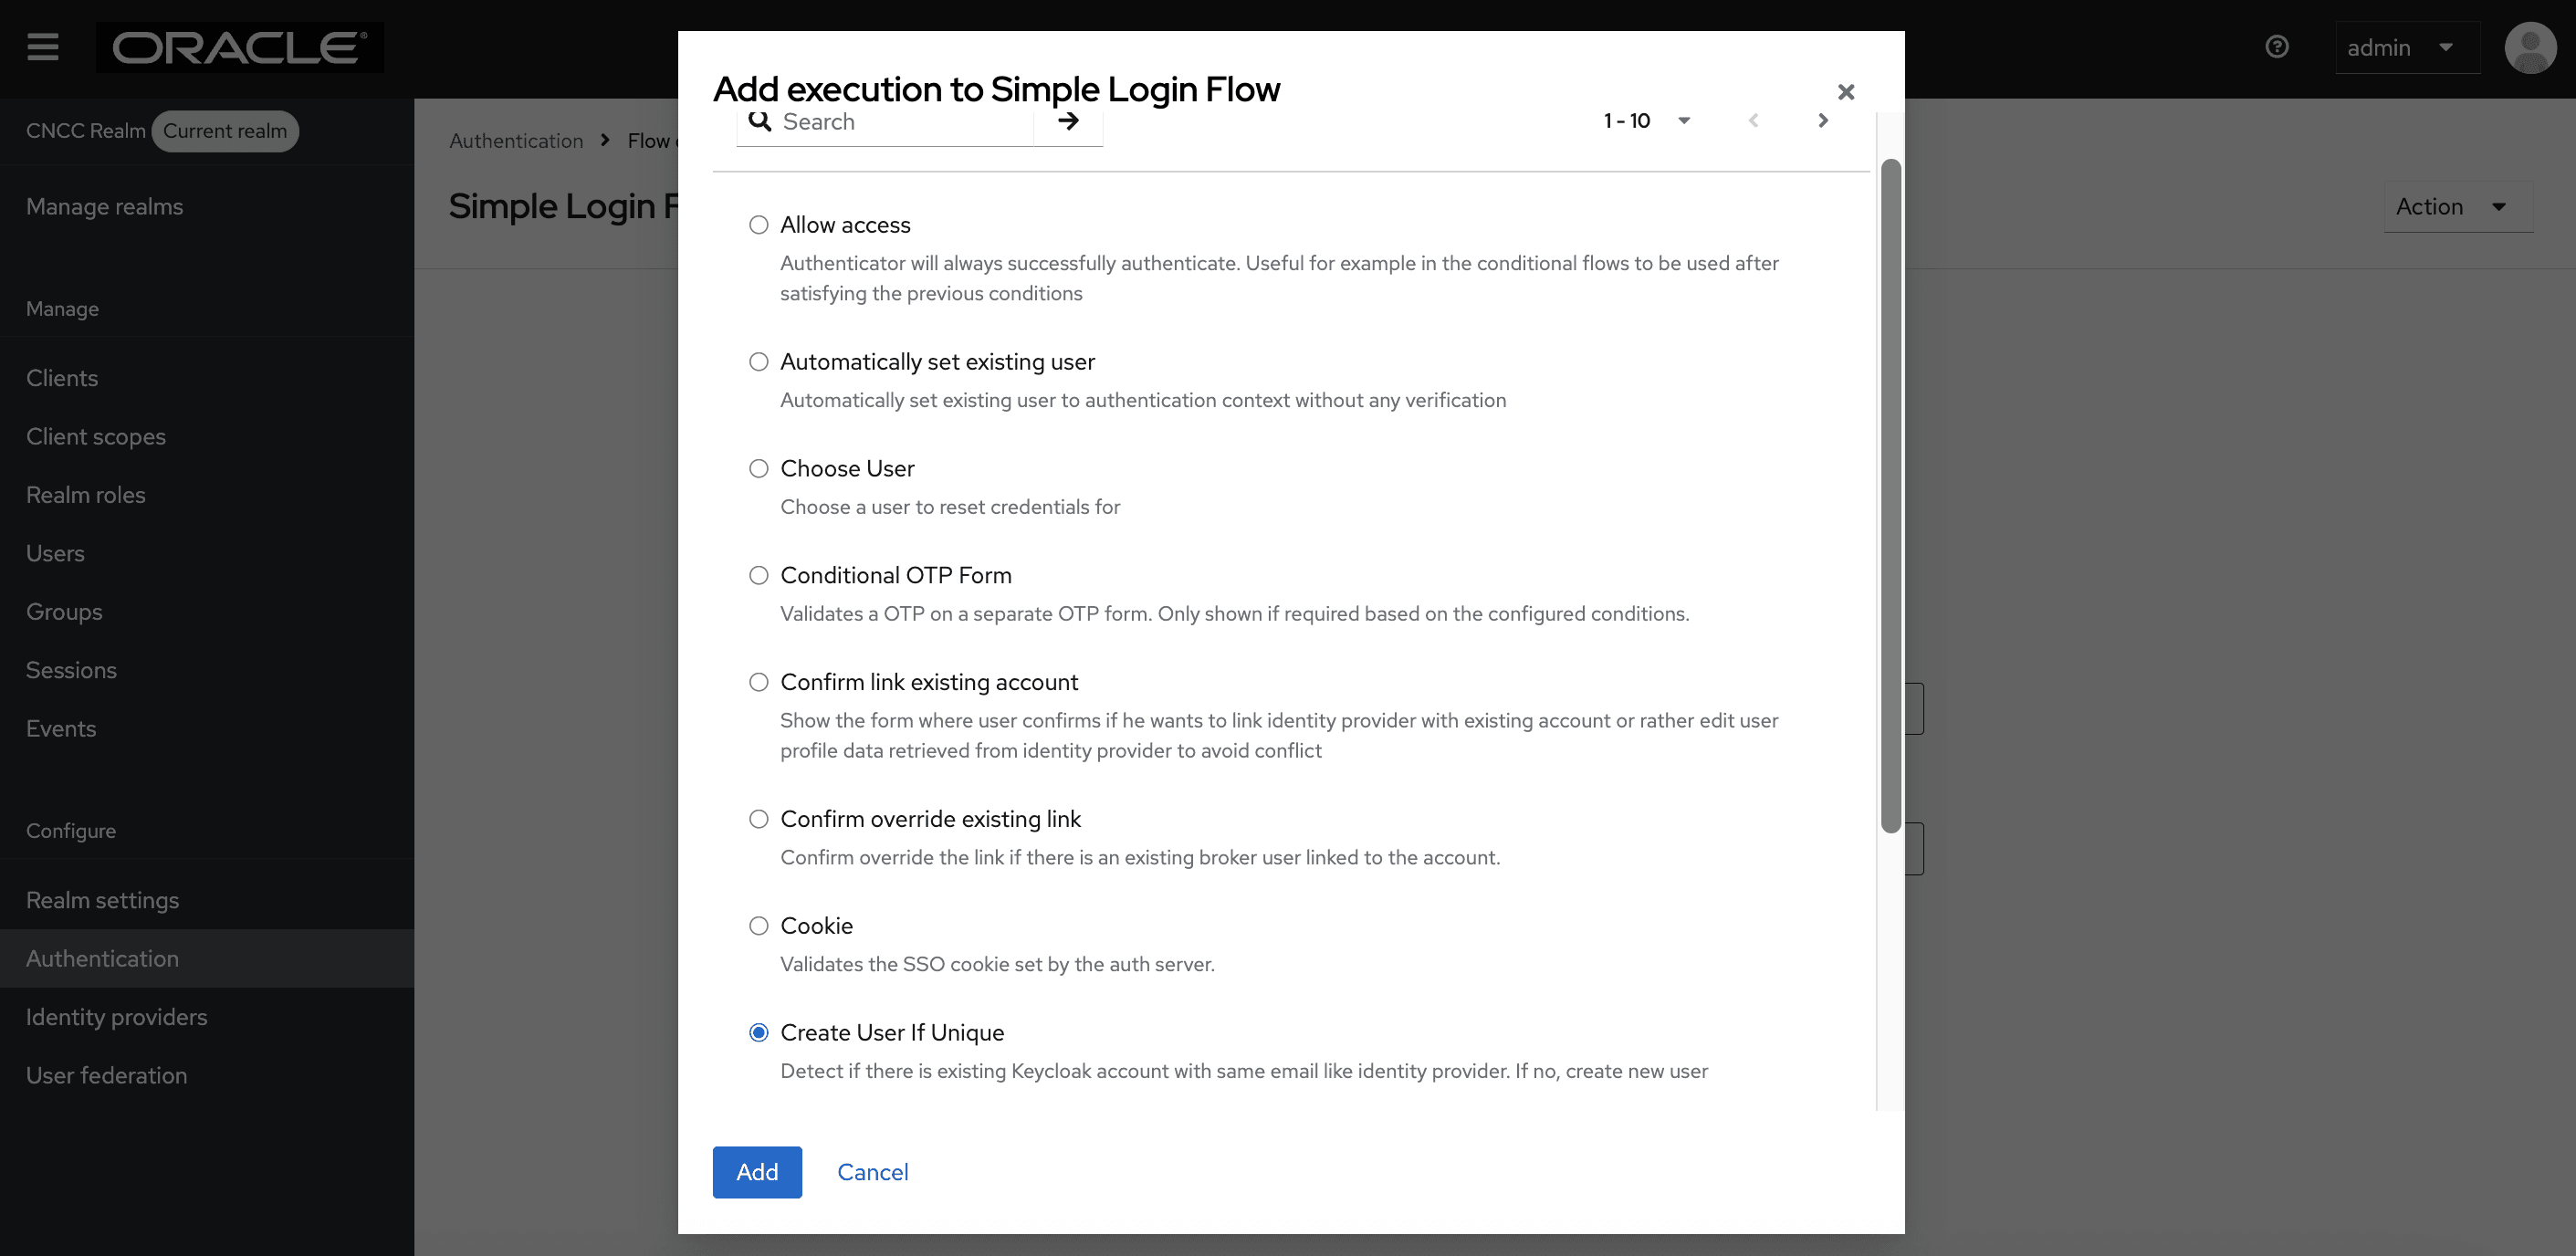Image resolution: width=2576 pixels, height=1256 pixels.
Task: Open Realm settings from the sidebar
Action: point(102,899)
